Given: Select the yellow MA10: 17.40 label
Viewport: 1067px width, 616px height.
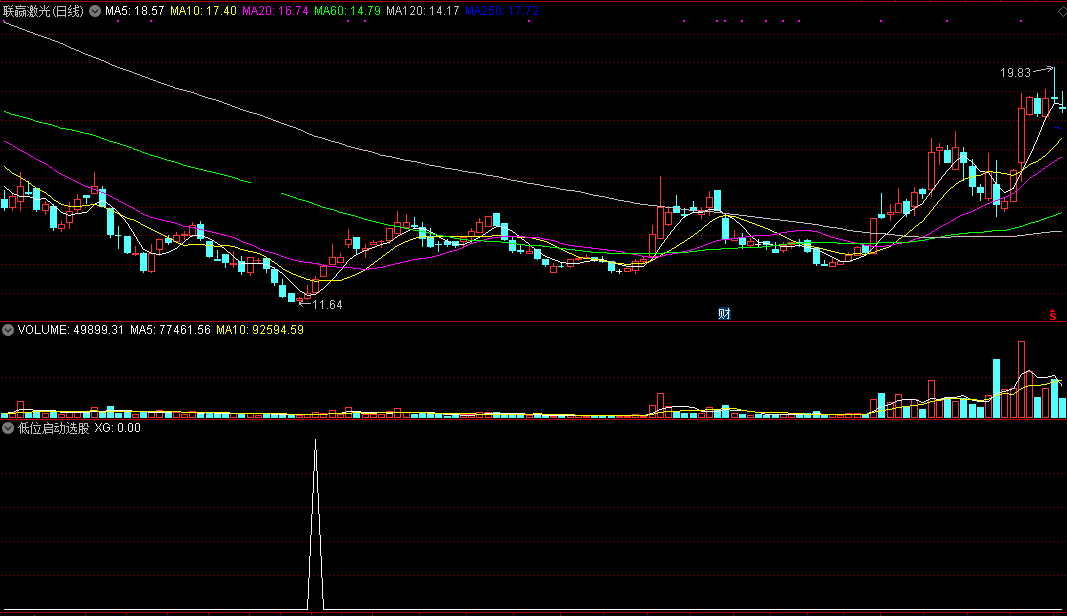Looking at the screenshot, I should tap(203, 11).
